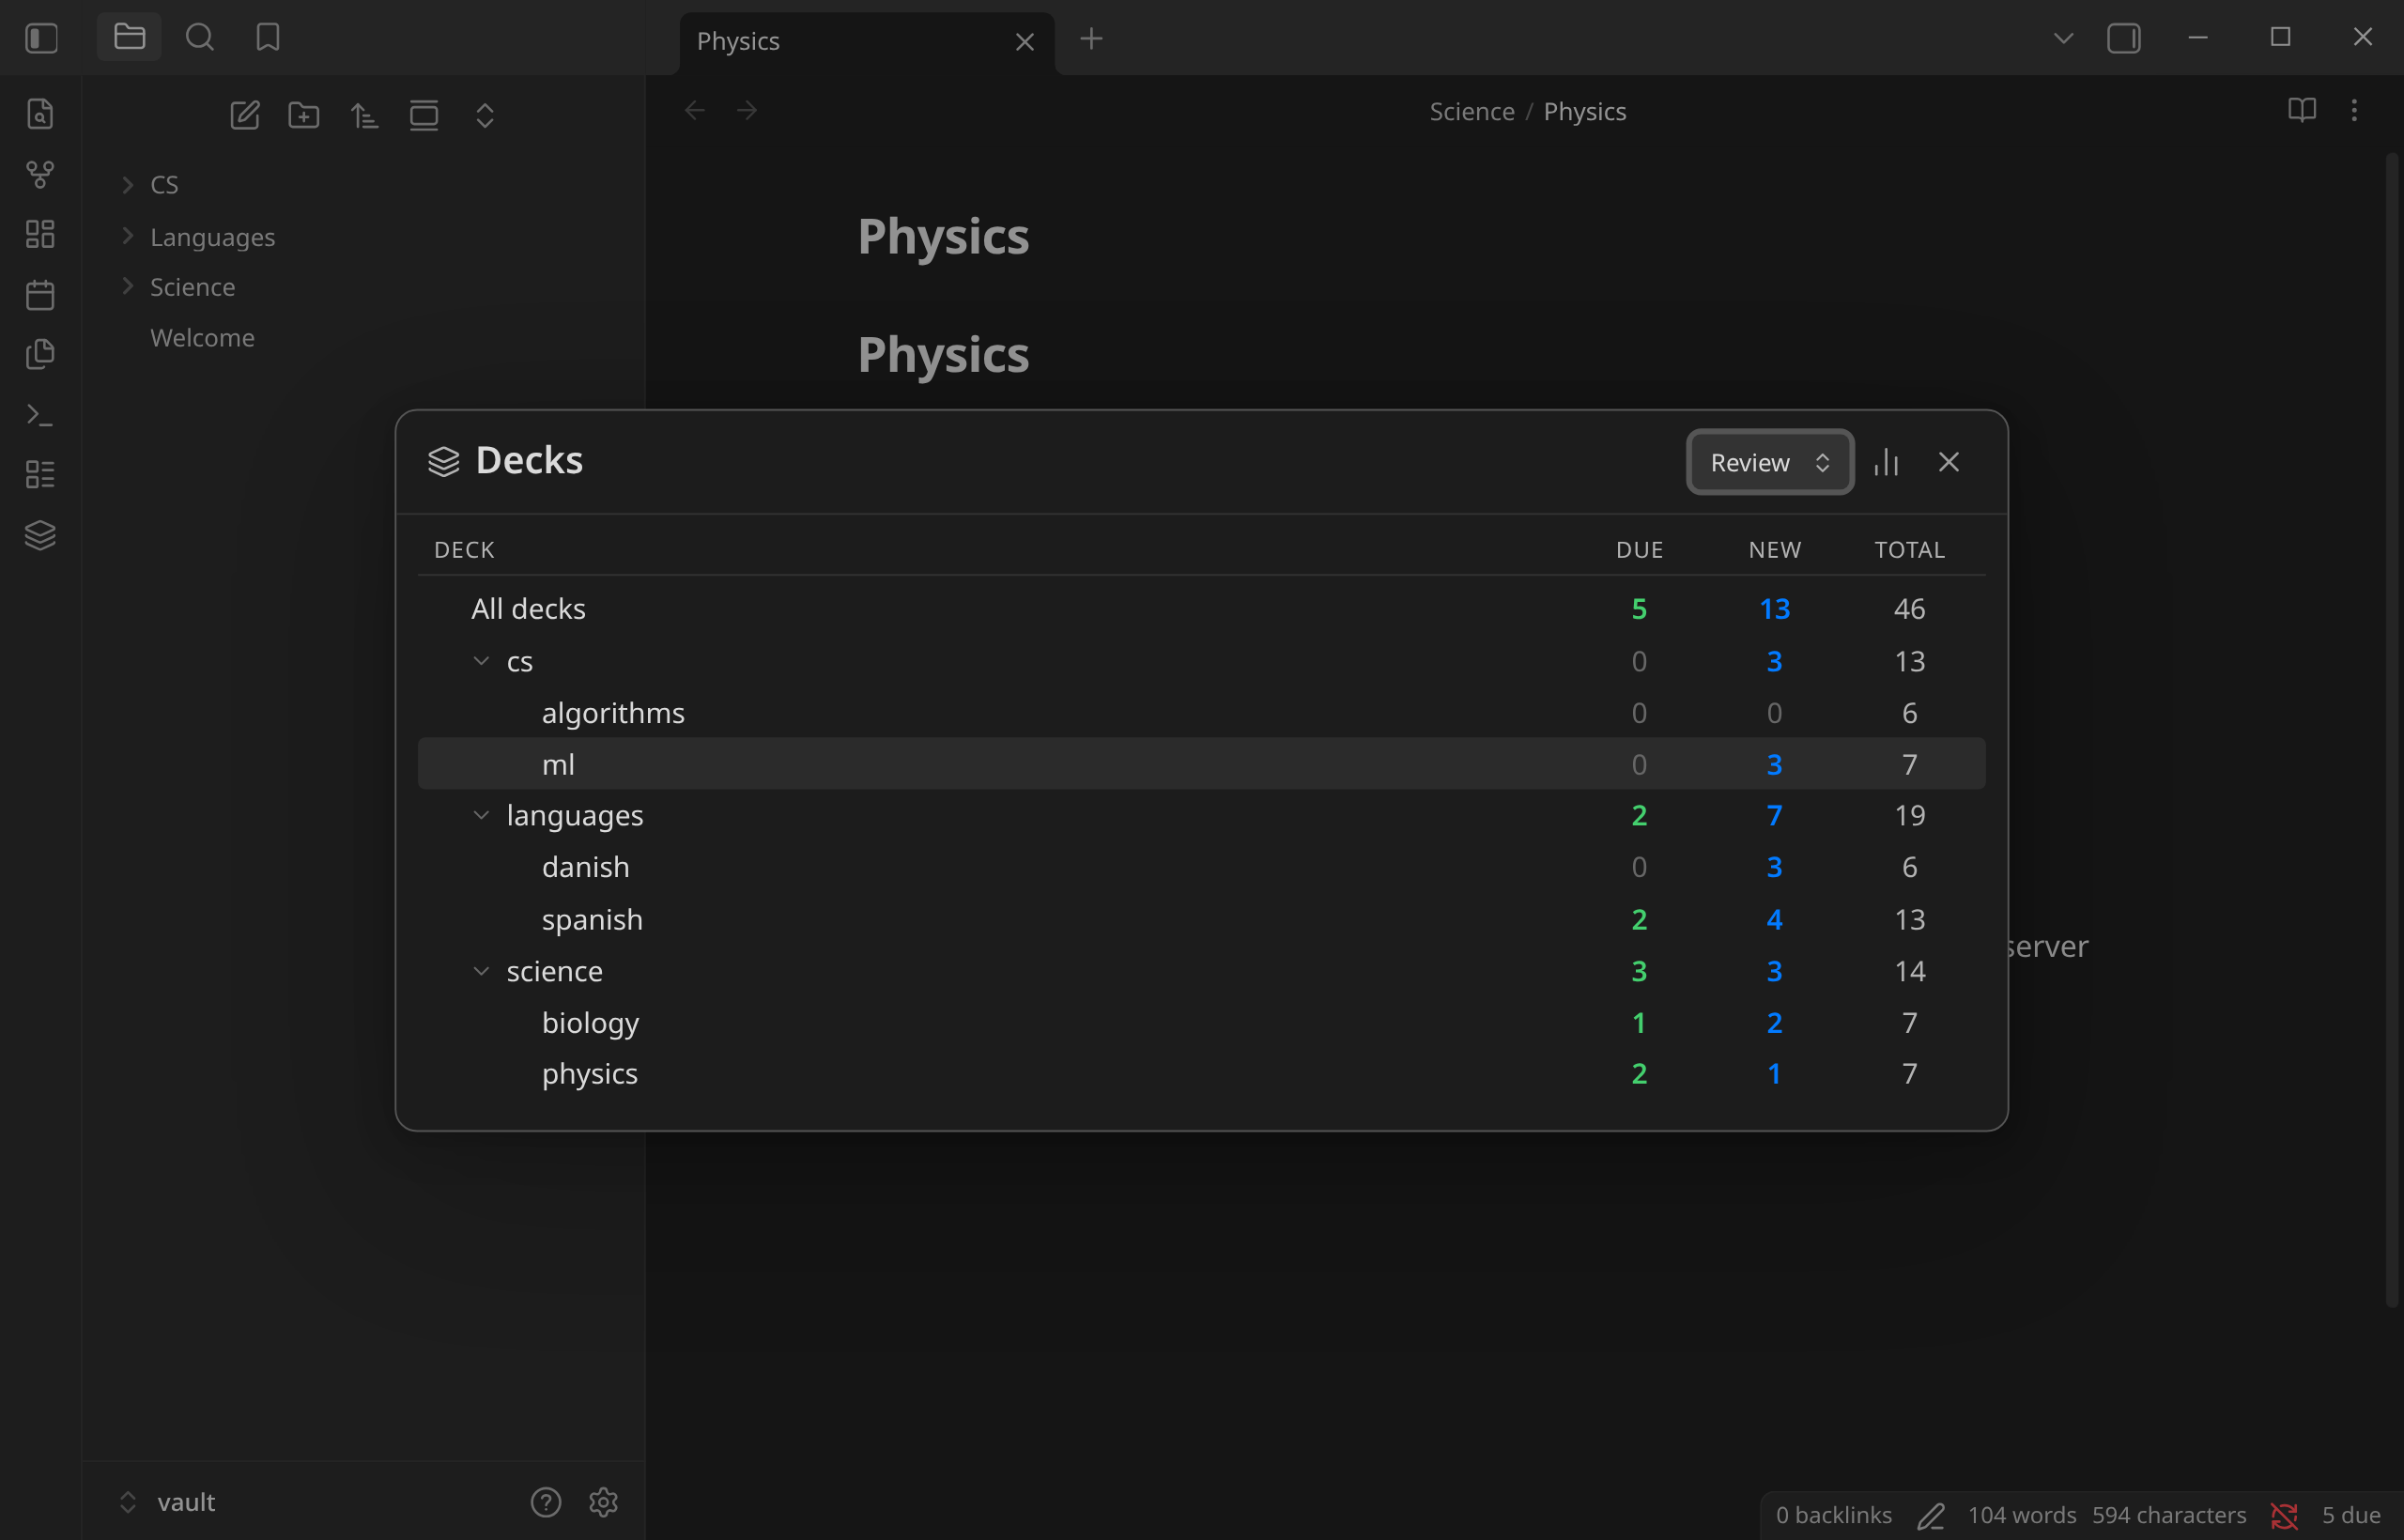The width and height of the screenshot is (2404, 1540).
Task: Click Science in the breadcrumb
Action: [1472, 111]
